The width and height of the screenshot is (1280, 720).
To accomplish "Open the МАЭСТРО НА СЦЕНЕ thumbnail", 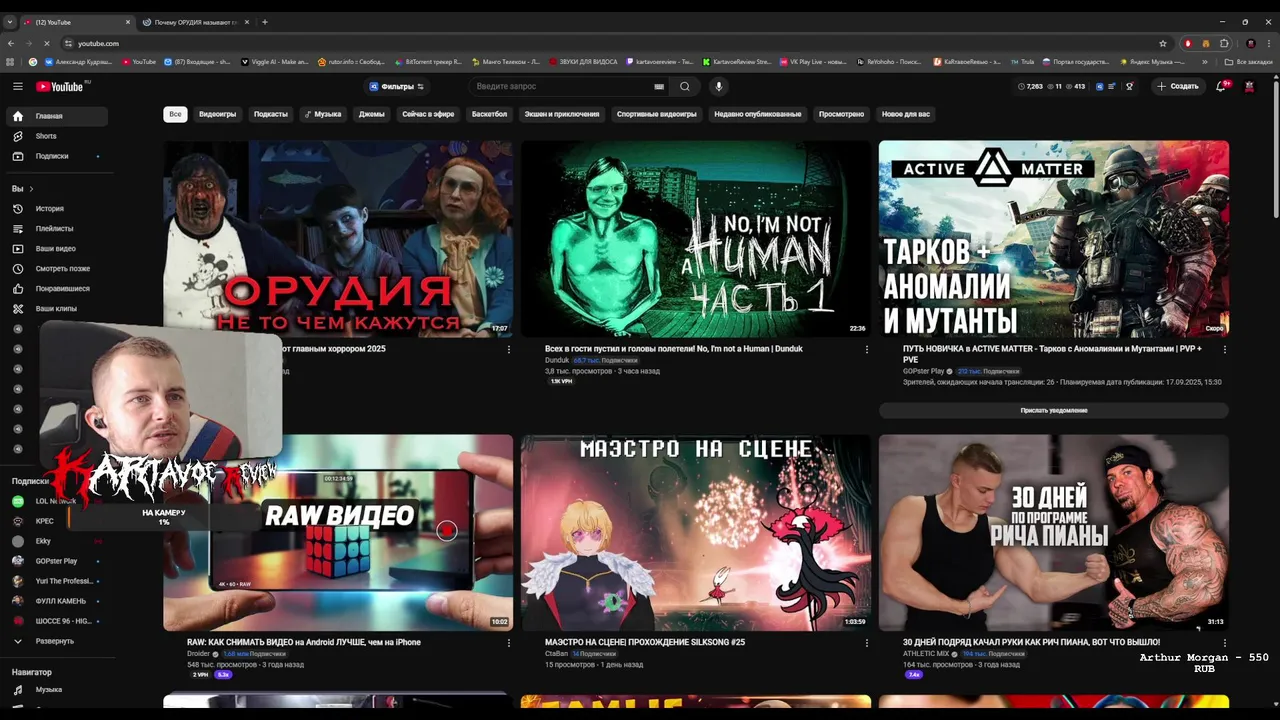I will click(x=696, y=533).
